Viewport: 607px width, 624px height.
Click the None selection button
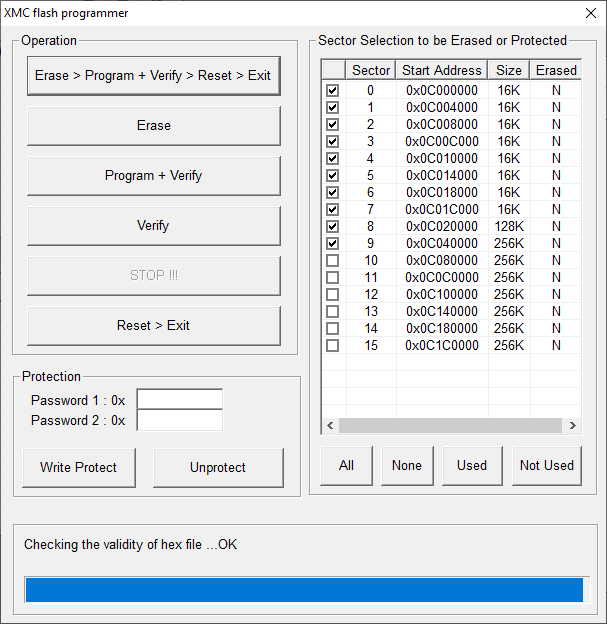point(407,466)
